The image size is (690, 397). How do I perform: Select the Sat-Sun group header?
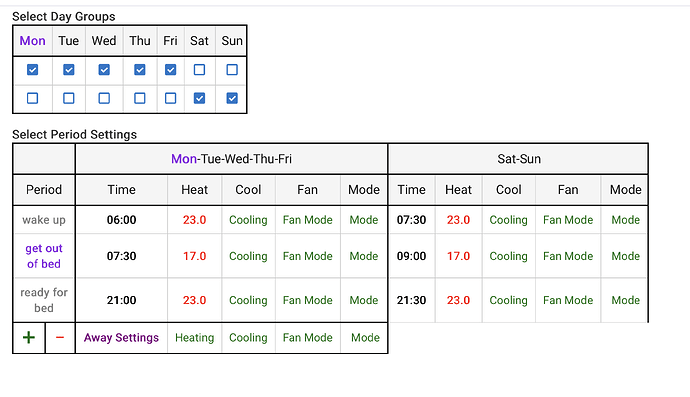[x=519, y=159]
